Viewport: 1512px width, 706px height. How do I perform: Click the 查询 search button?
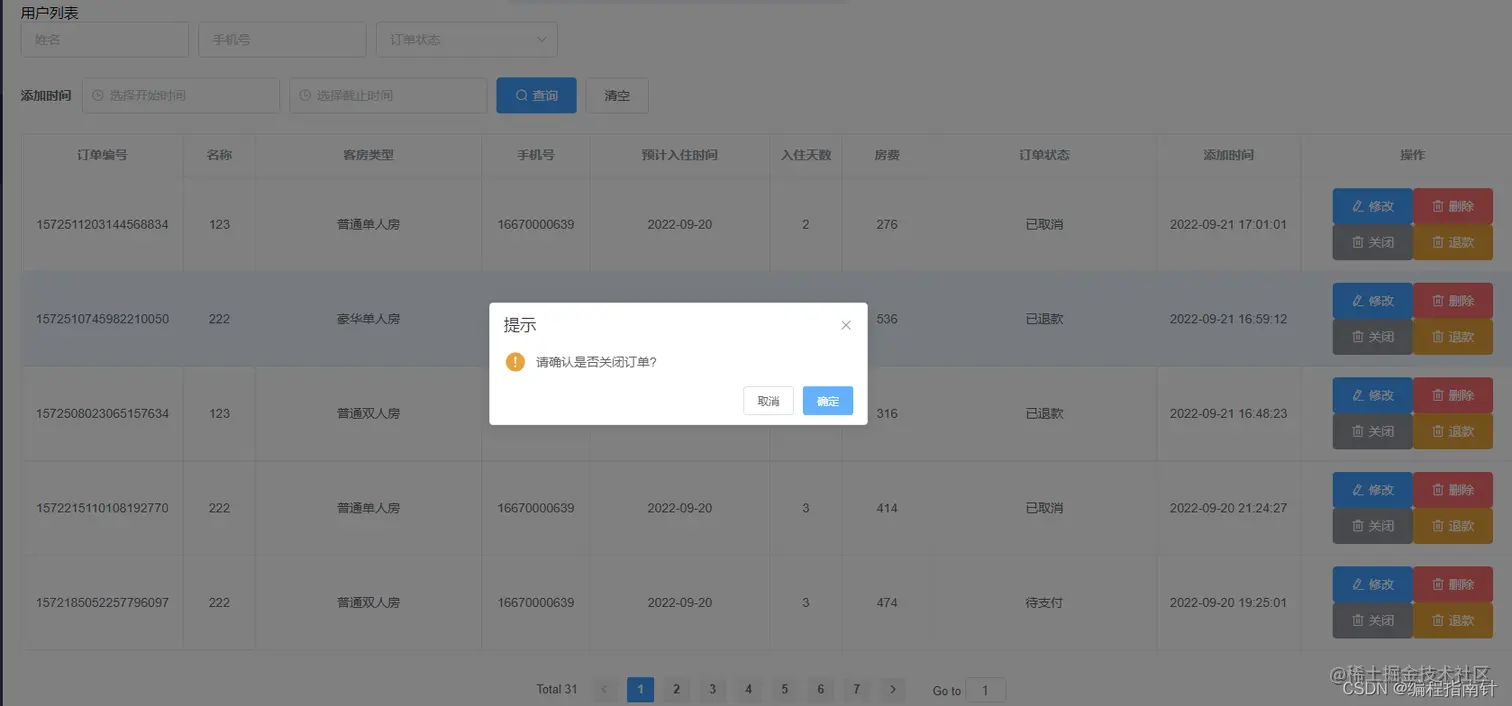click(x=536, y=96)
